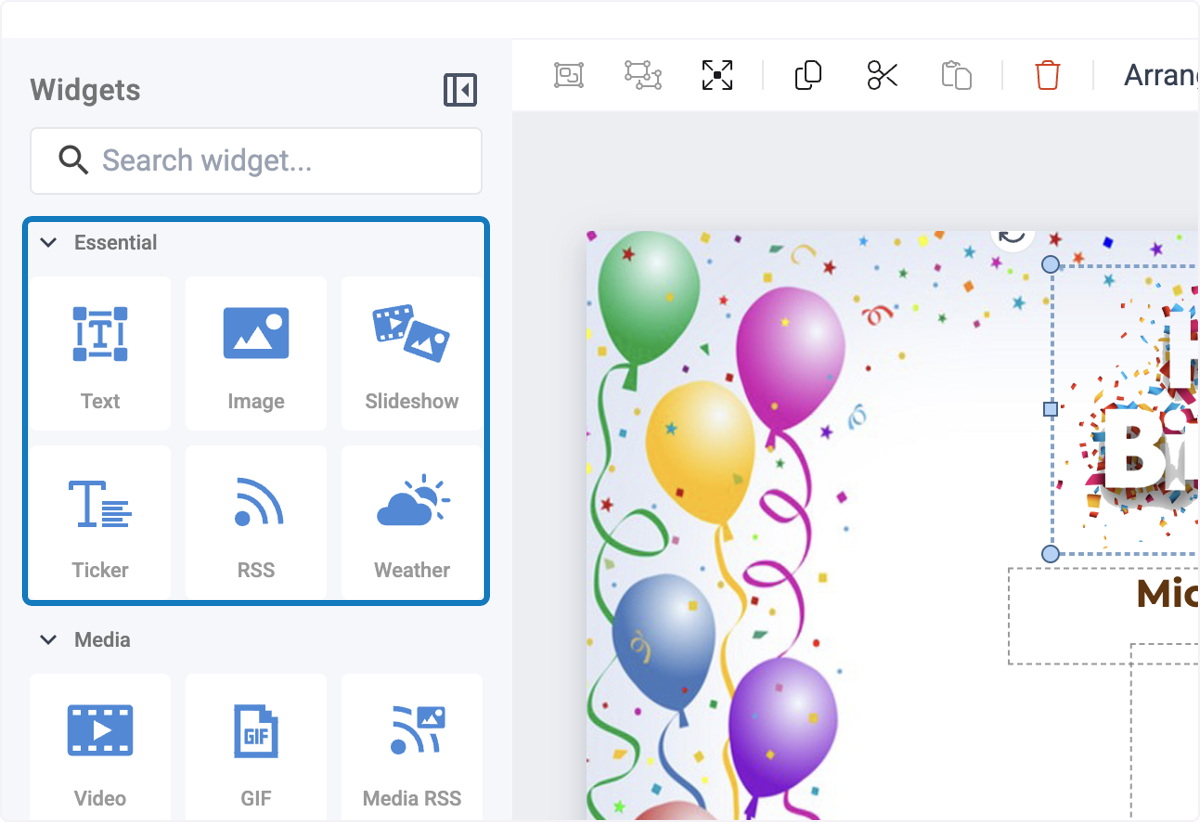Select the GIF widget
1200x822 pixels.
tap(256, 748)
